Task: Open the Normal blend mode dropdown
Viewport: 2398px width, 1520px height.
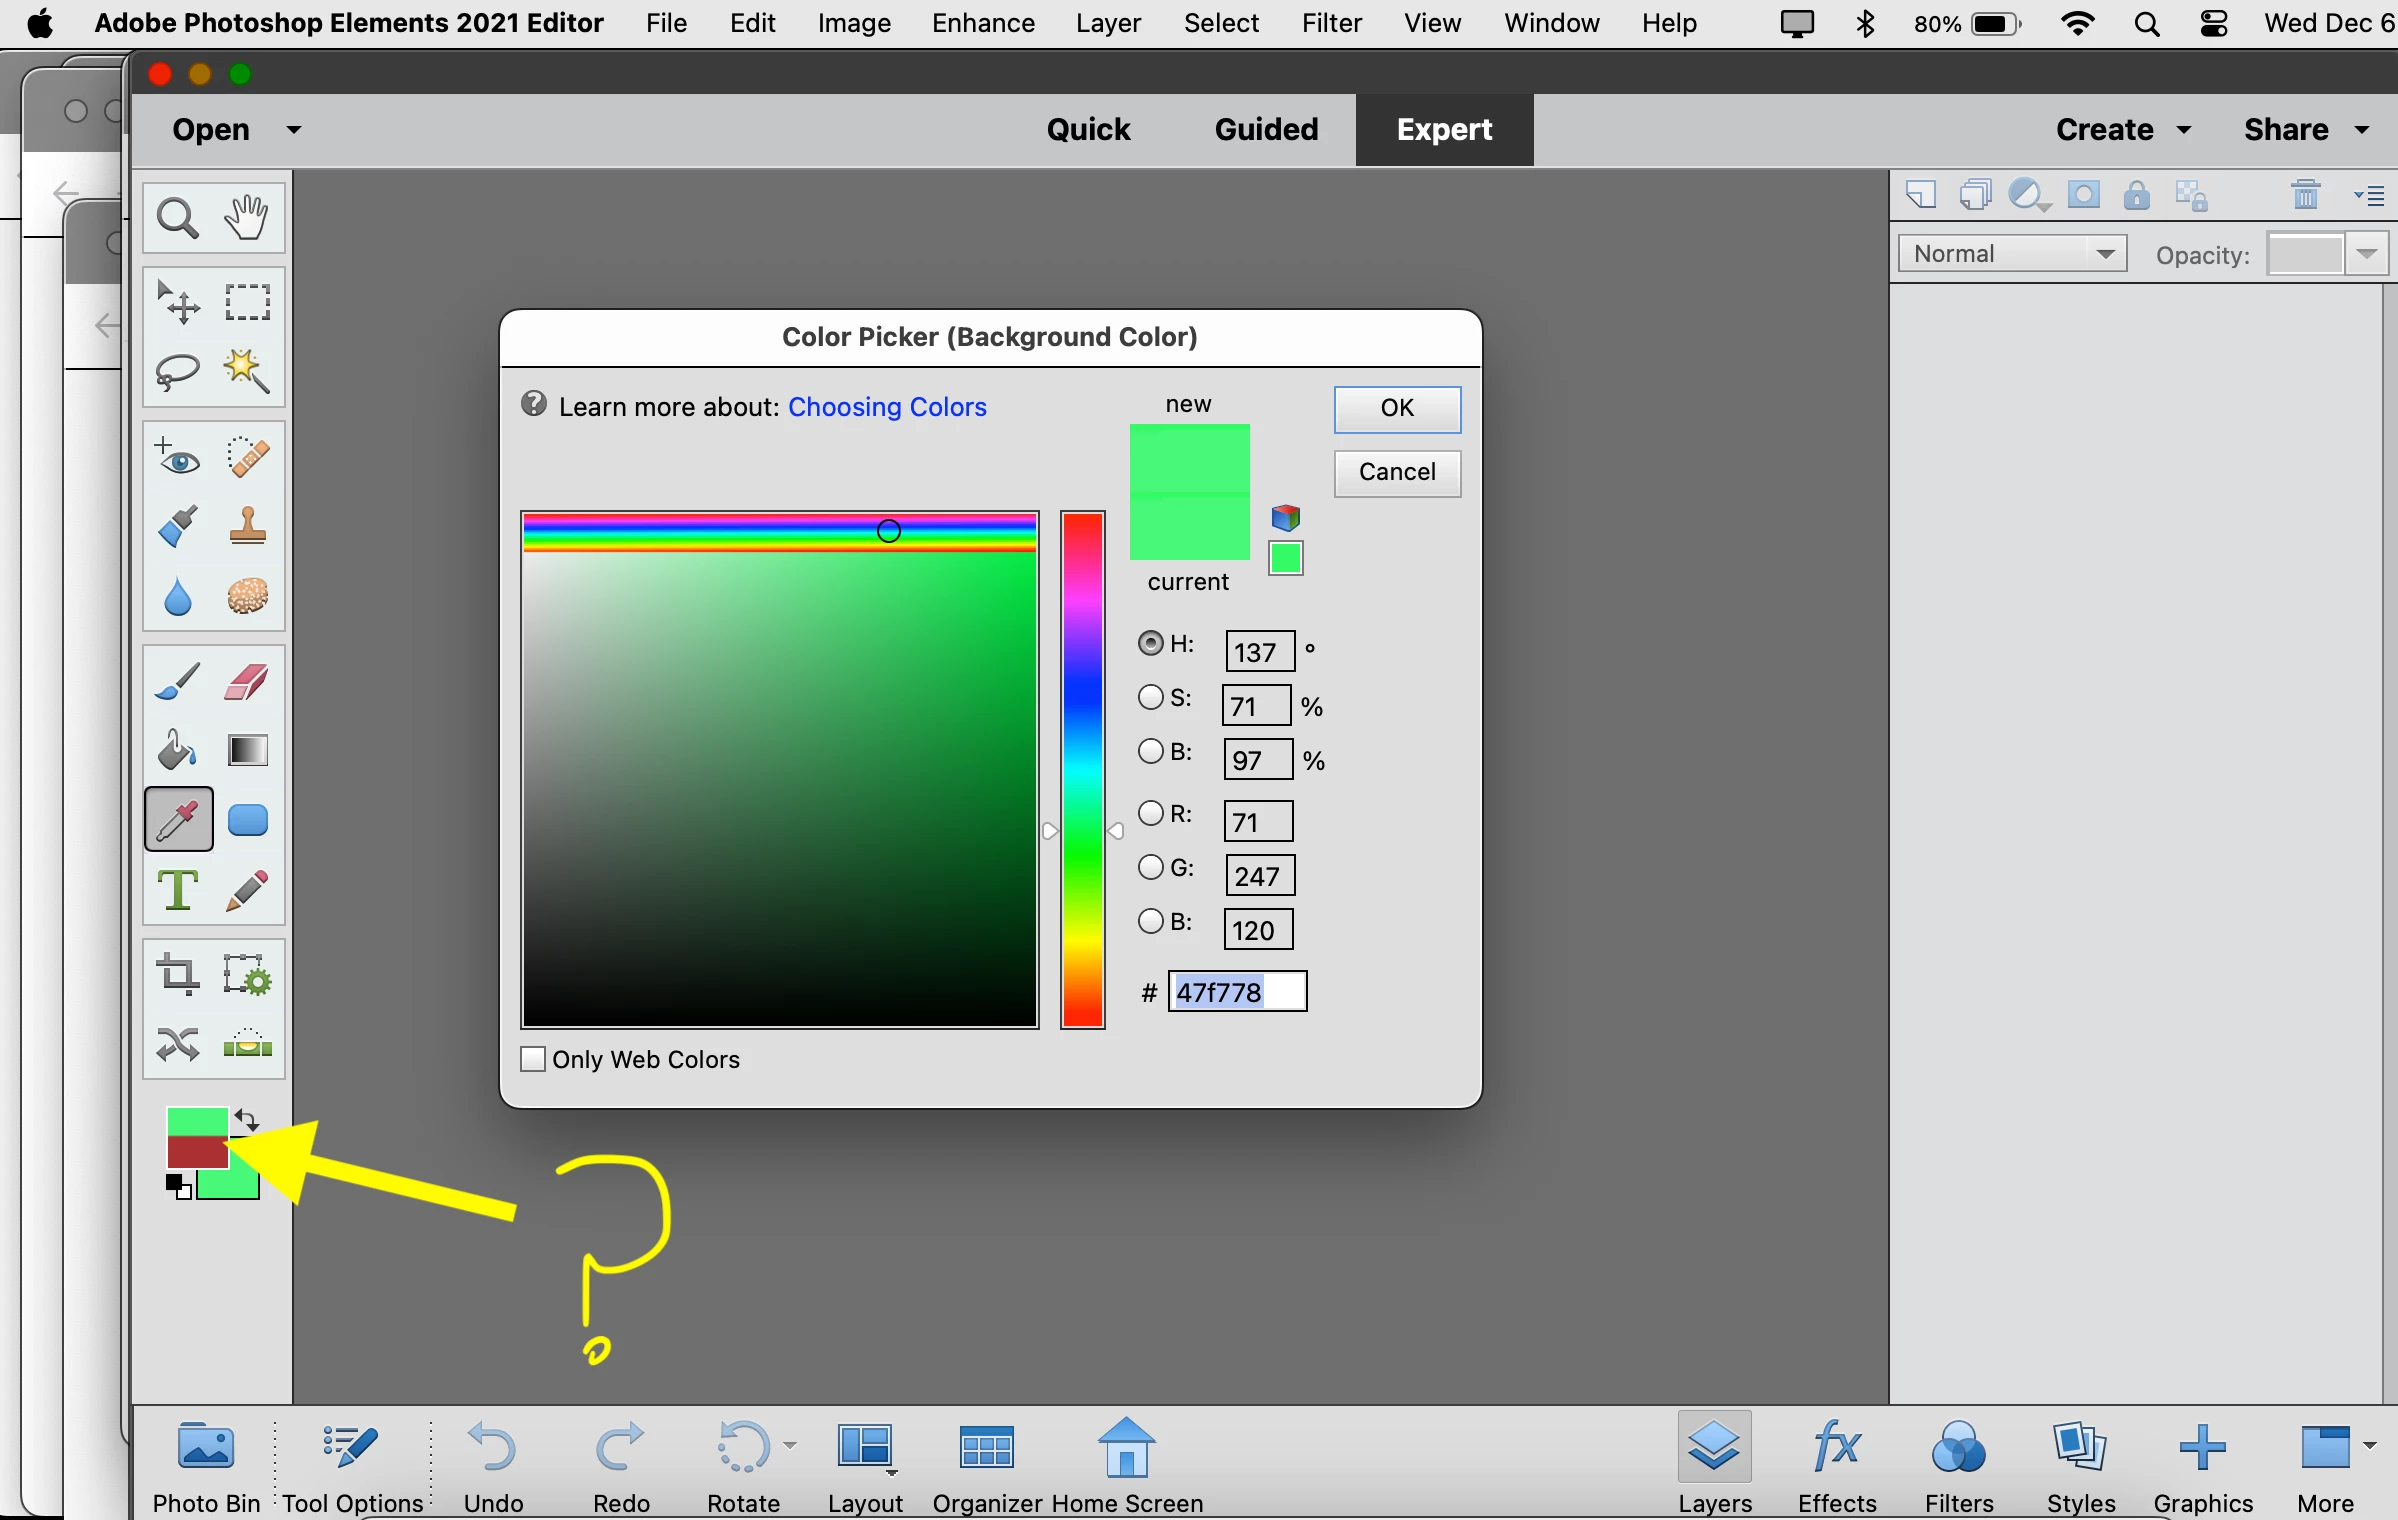Action: (x=2012, y=254)
